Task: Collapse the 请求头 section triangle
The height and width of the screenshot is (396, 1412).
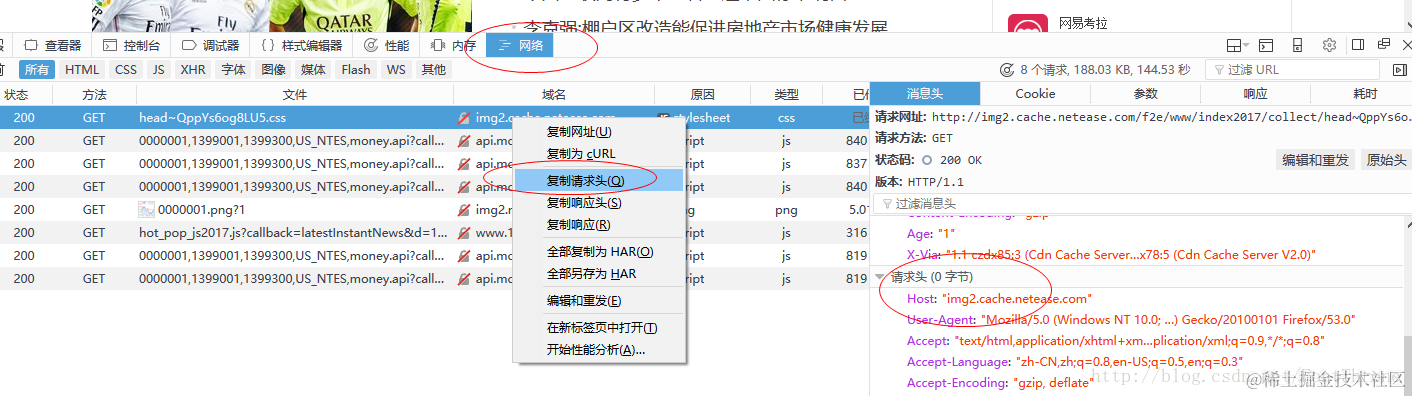Action: coord(880,277)
